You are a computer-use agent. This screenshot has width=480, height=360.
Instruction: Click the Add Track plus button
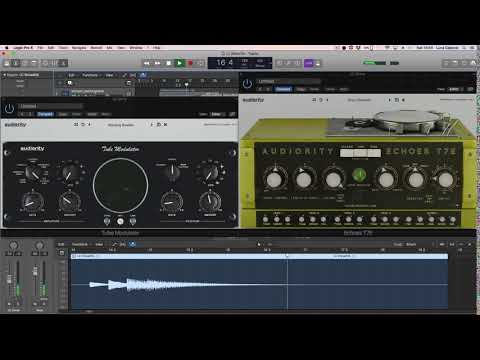pos(60,83)
